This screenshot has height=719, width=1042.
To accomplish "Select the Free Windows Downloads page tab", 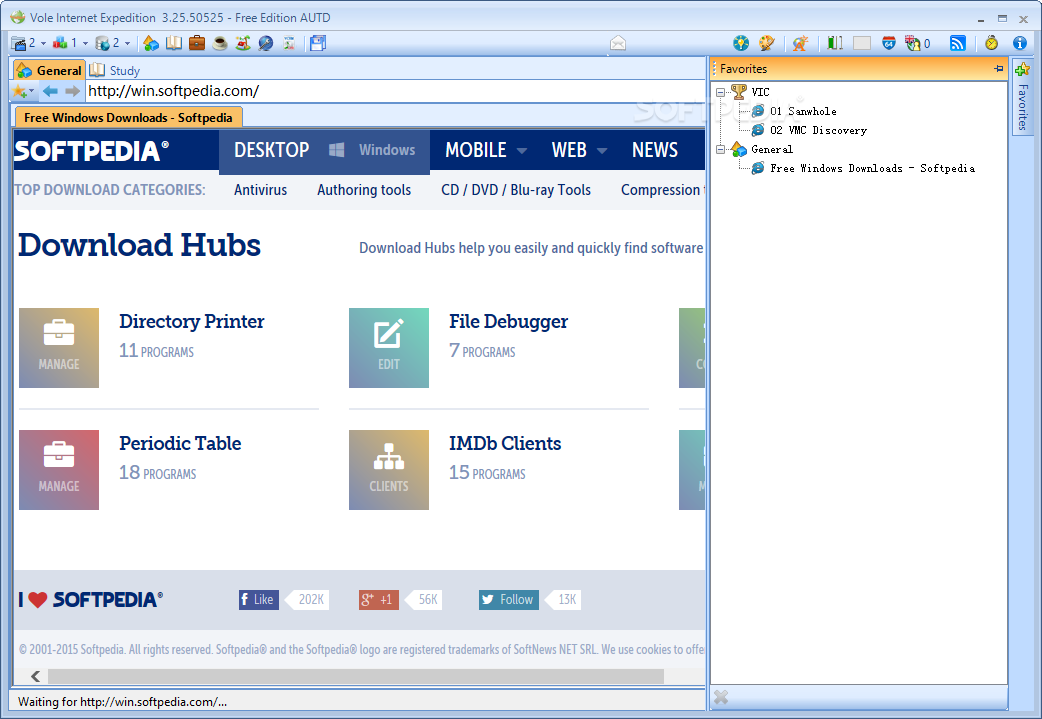I will coord(128,118).
